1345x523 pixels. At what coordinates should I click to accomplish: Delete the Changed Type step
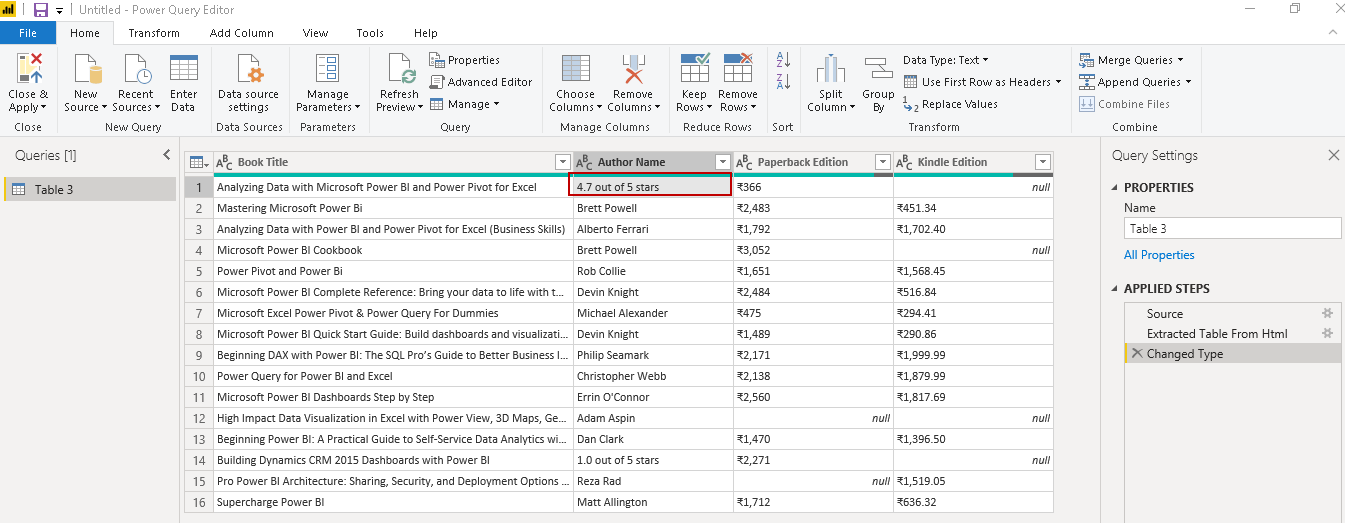point(1136,354)
